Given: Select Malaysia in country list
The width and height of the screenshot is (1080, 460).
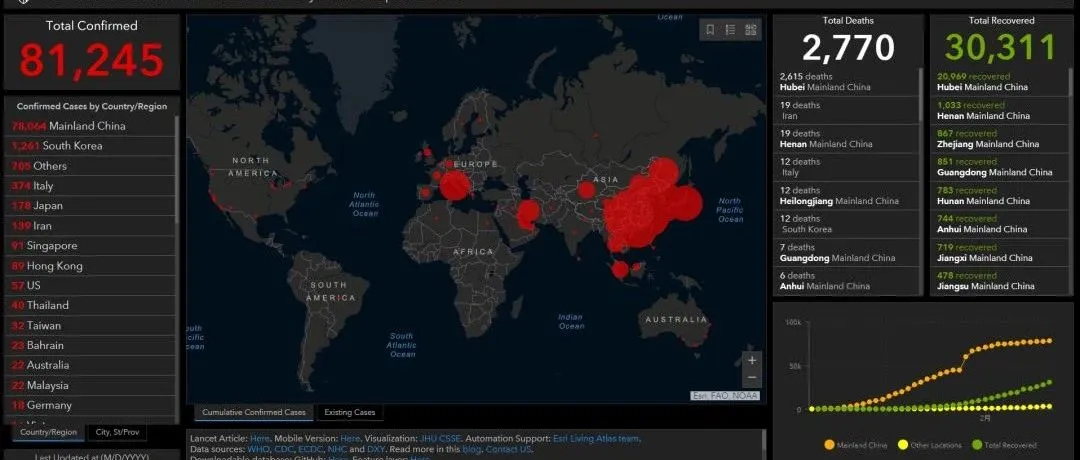Looking at the screenshot, I should (90, 385).
